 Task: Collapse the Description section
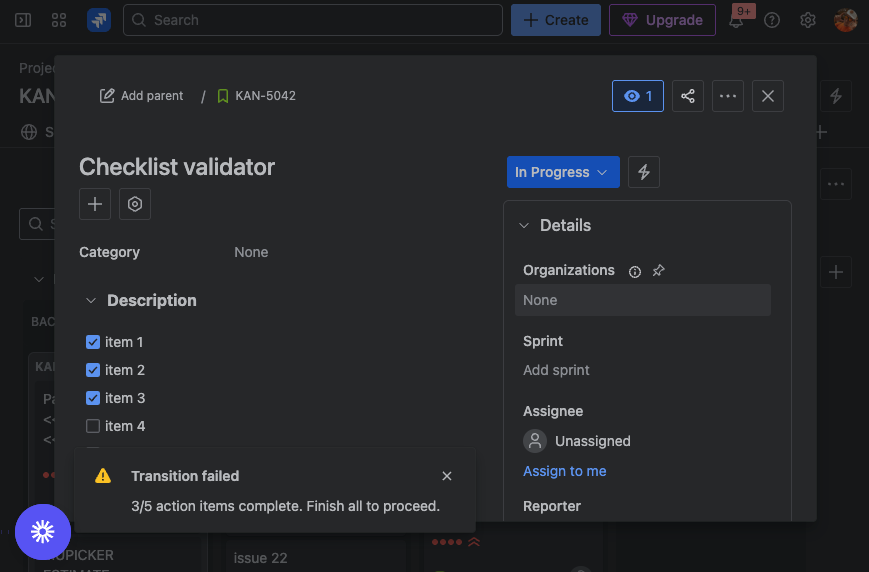(91, 301)
